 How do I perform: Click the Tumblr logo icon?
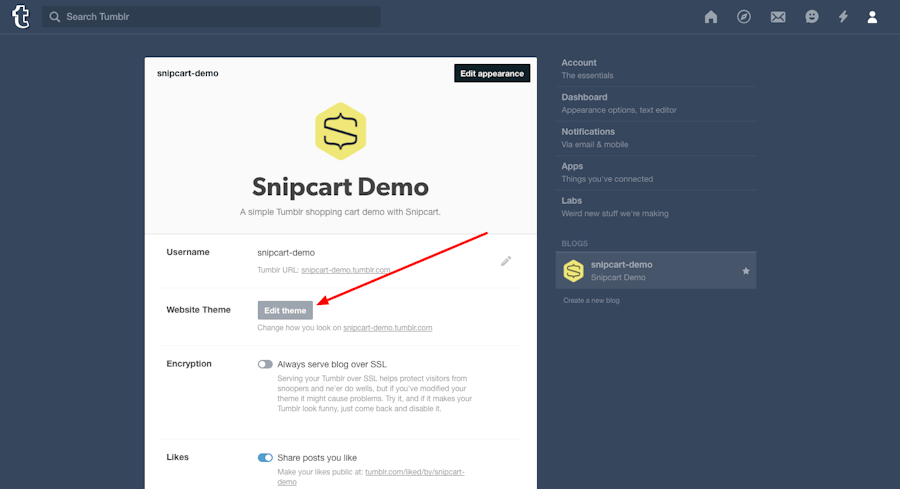pyautogui.click(x=21, y=17)
